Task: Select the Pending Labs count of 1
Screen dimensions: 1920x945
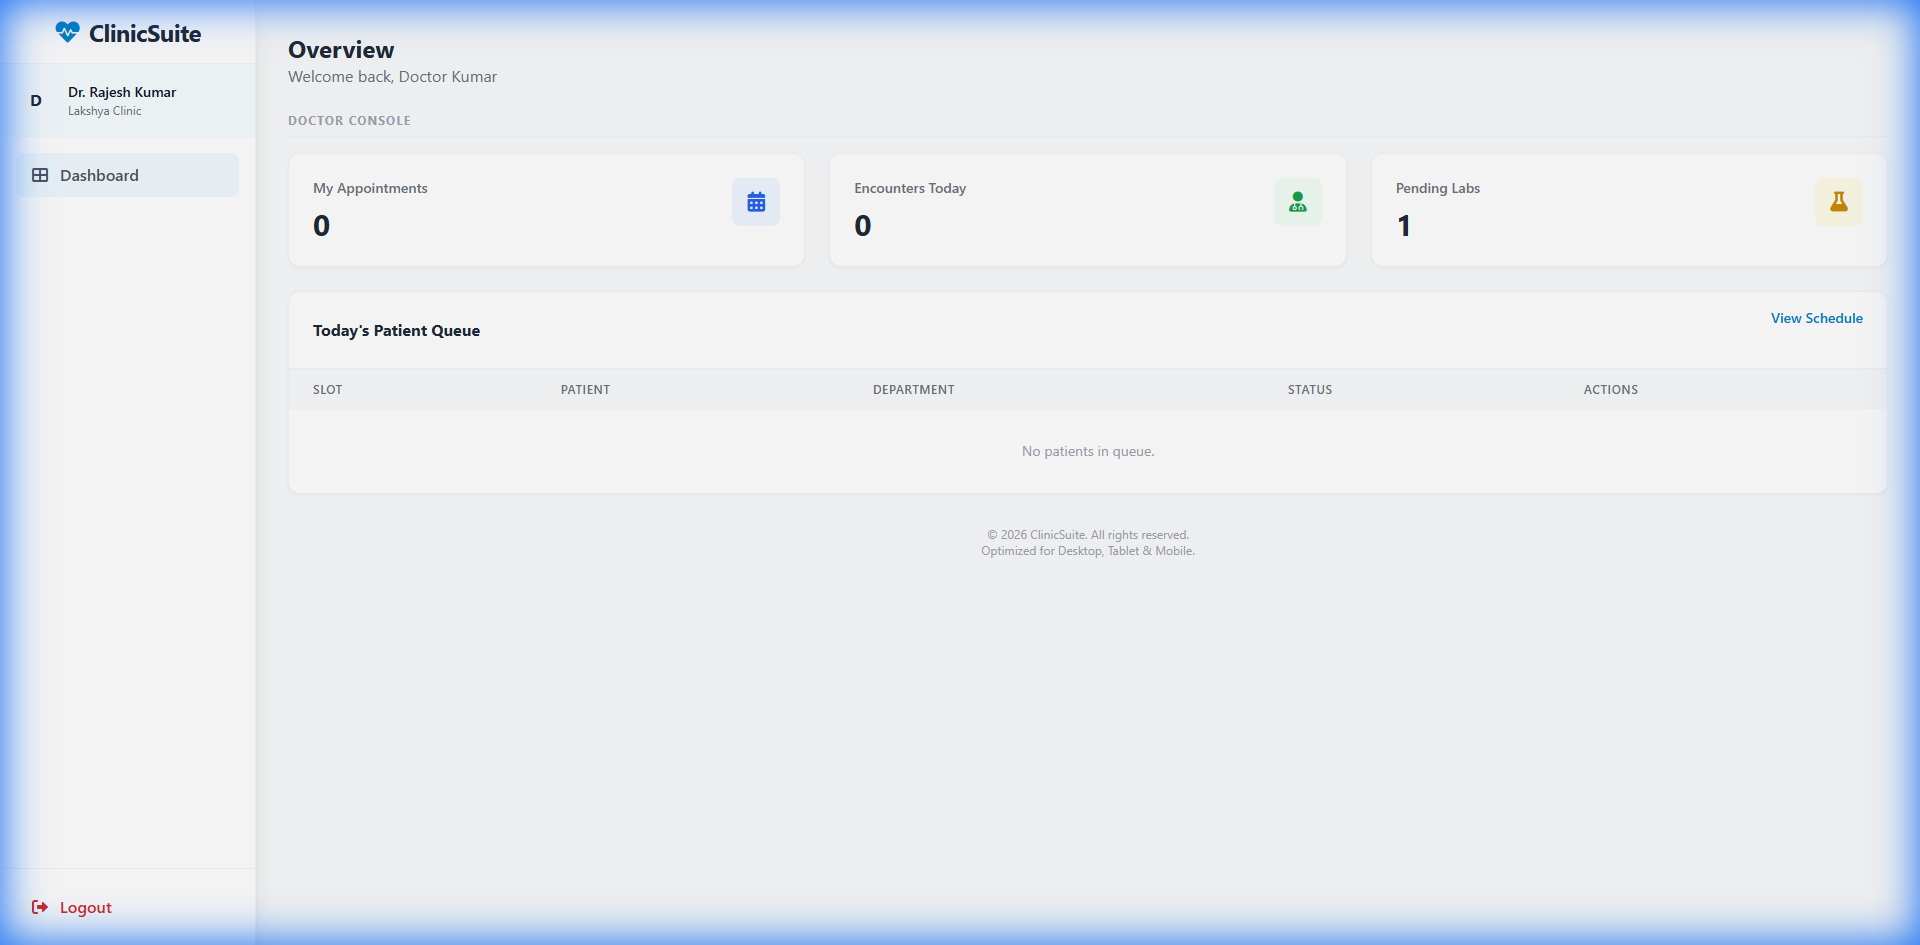Action: tap(1405, 225)
